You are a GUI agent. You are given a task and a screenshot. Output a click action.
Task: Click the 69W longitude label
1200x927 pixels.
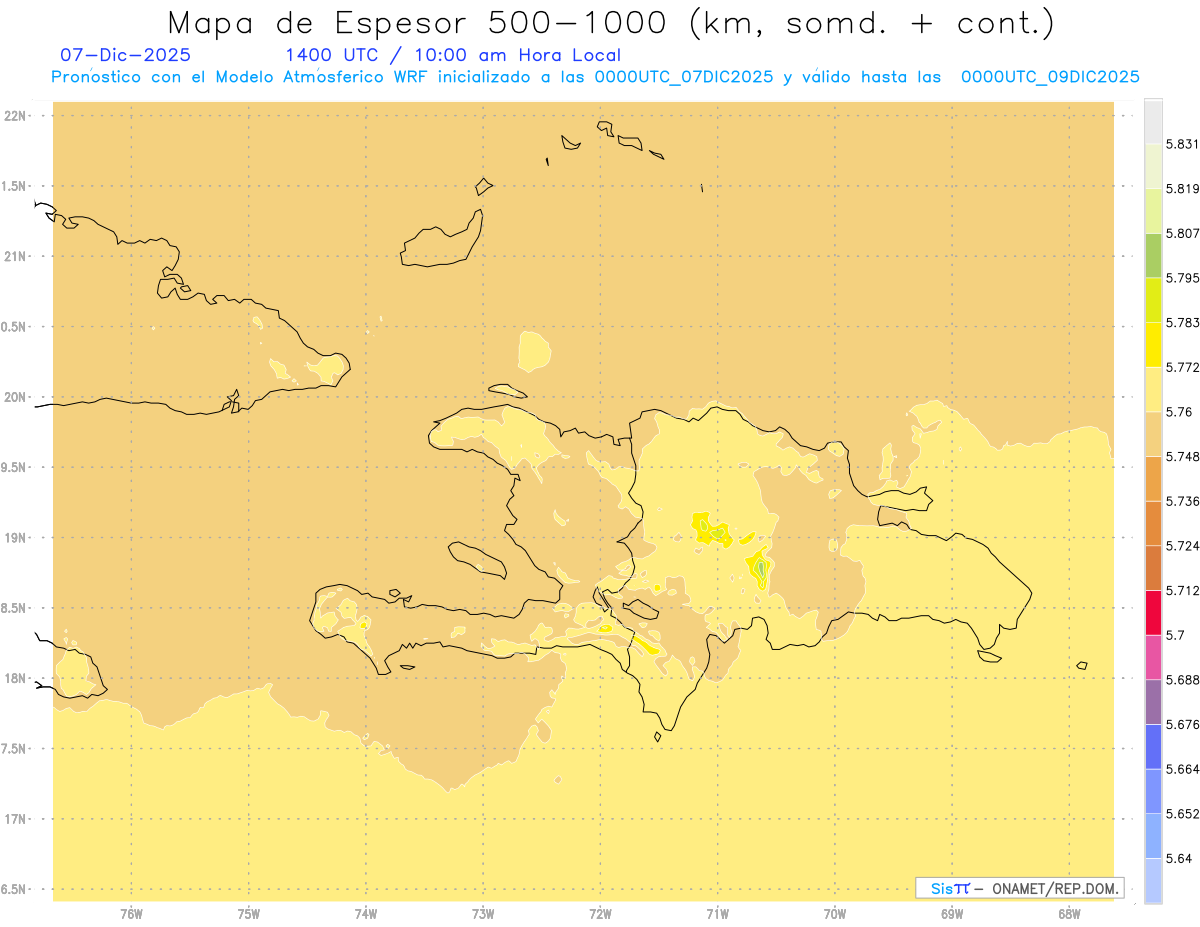[x=952, y=914]
